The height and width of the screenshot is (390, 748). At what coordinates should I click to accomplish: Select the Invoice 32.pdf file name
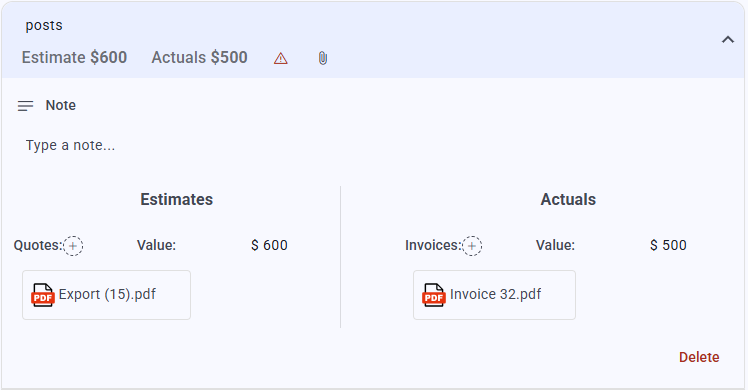pos(495,294)
